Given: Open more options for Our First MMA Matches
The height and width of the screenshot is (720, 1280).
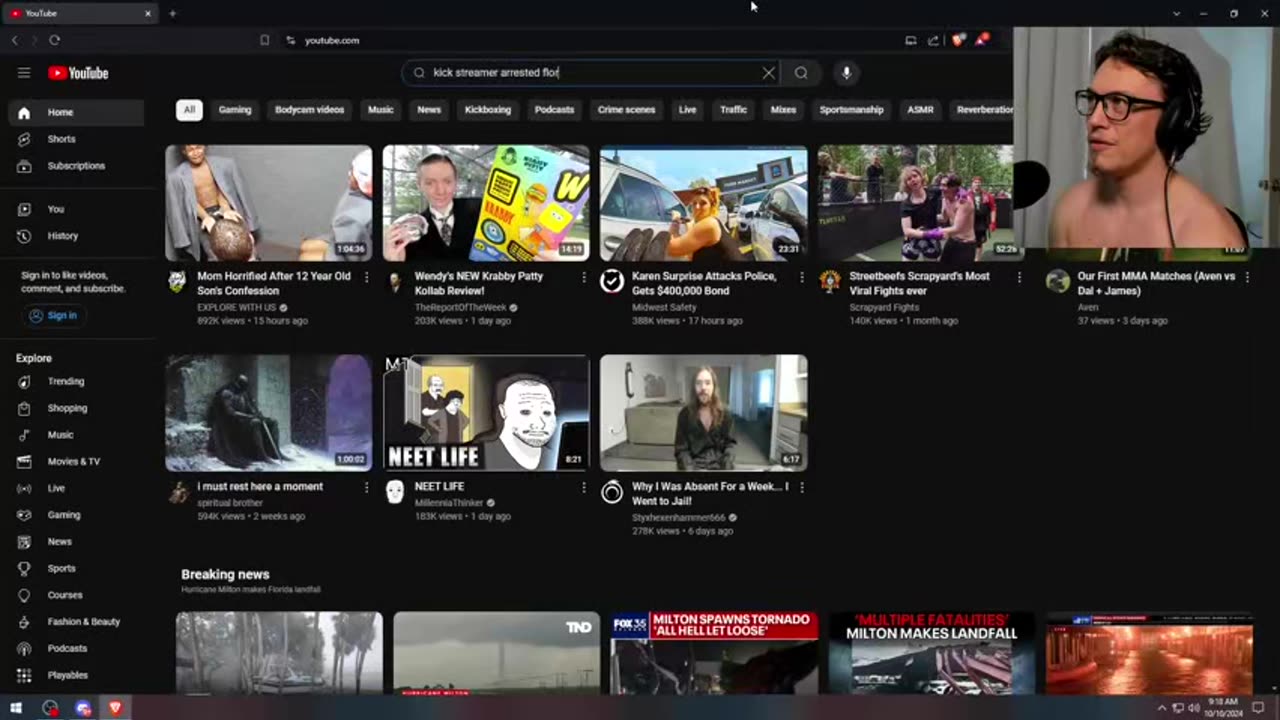Looking at the screenshot, I should click(1247, 277).
